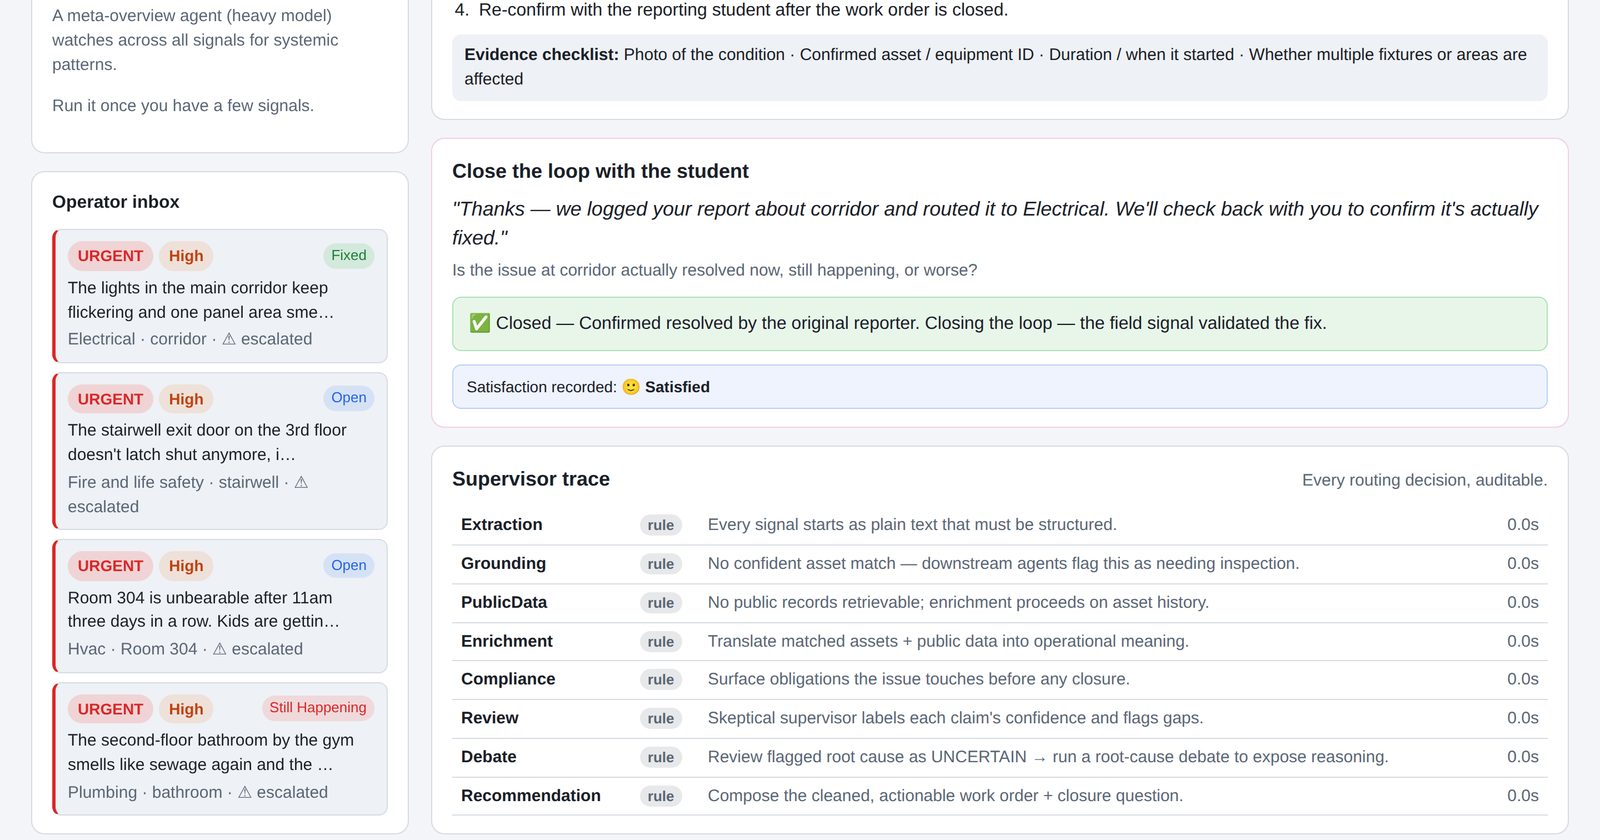Click the rule badge next to Grounding

660,564
